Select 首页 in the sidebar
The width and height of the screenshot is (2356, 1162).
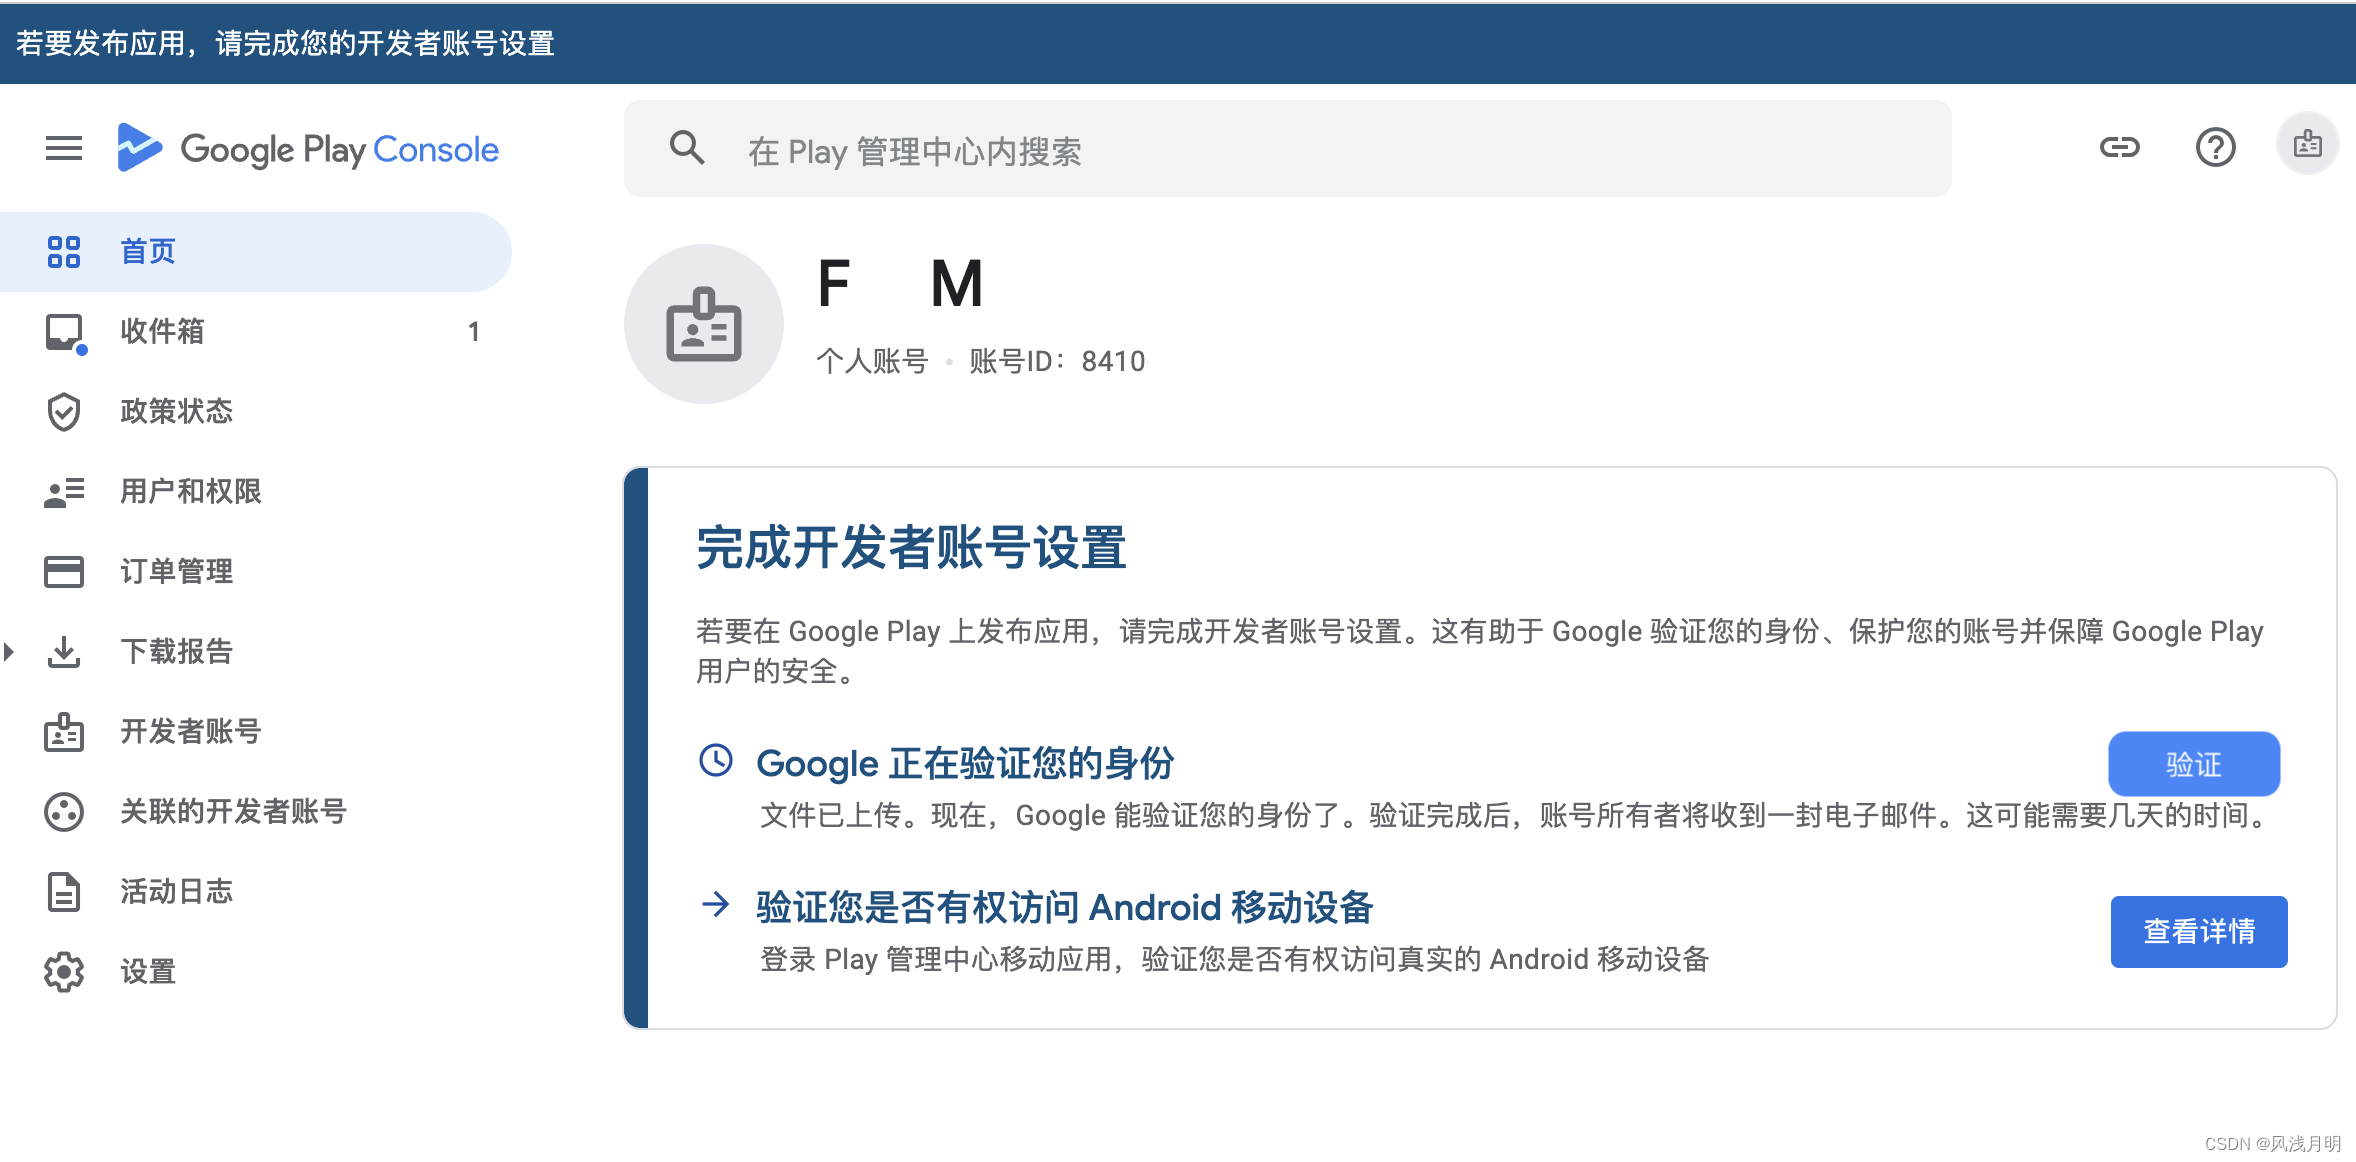[x=148, y=252]
